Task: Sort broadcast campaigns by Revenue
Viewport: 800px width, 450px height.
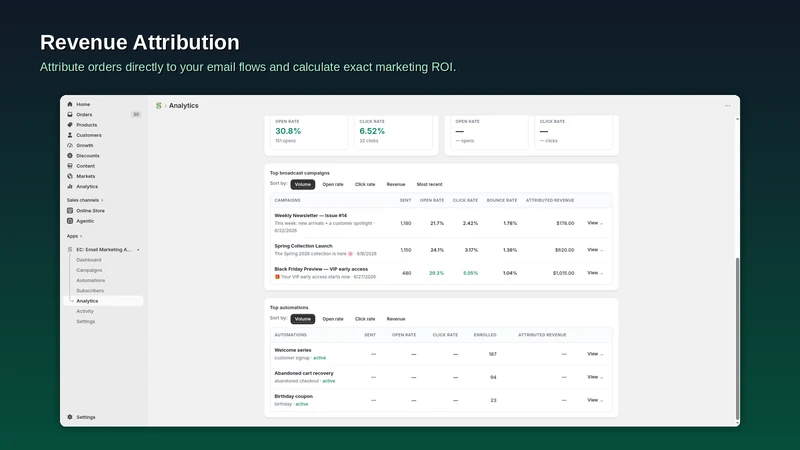Action: pyautogui.click(x=396, y=184)
